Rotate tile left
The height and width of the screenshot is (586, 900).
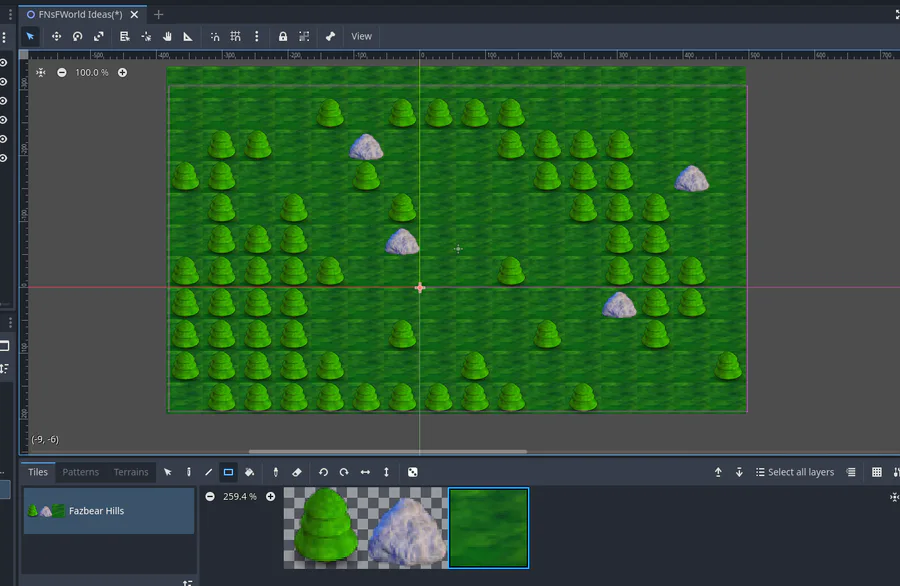coord(323,472)
